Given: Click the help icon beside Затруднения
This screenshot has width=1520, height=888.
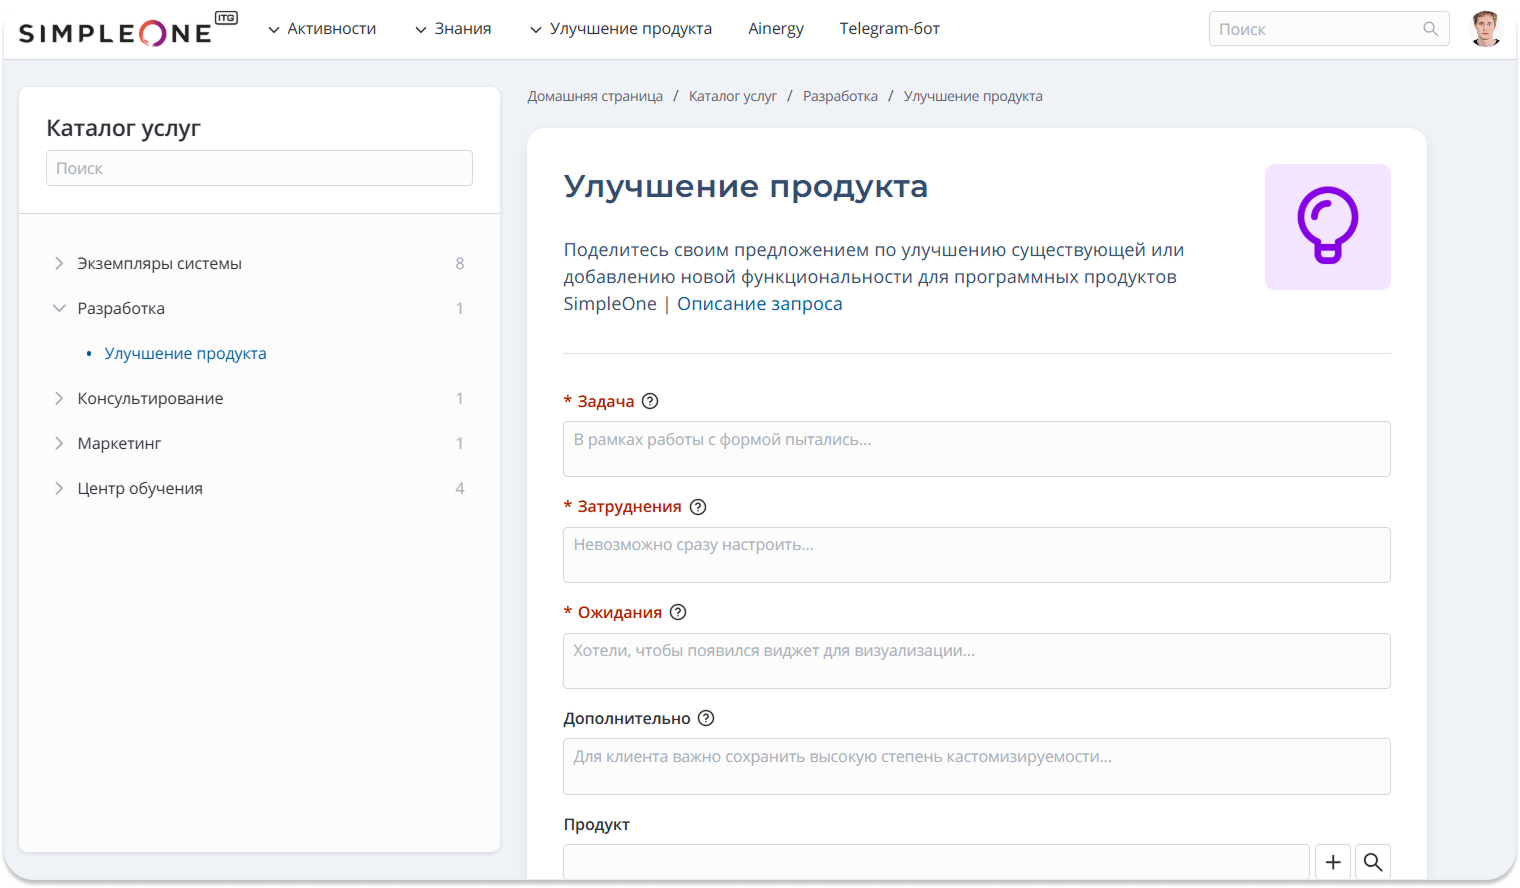Looking at the screenshot, I should pyautogui.click(x=697, y=506).
